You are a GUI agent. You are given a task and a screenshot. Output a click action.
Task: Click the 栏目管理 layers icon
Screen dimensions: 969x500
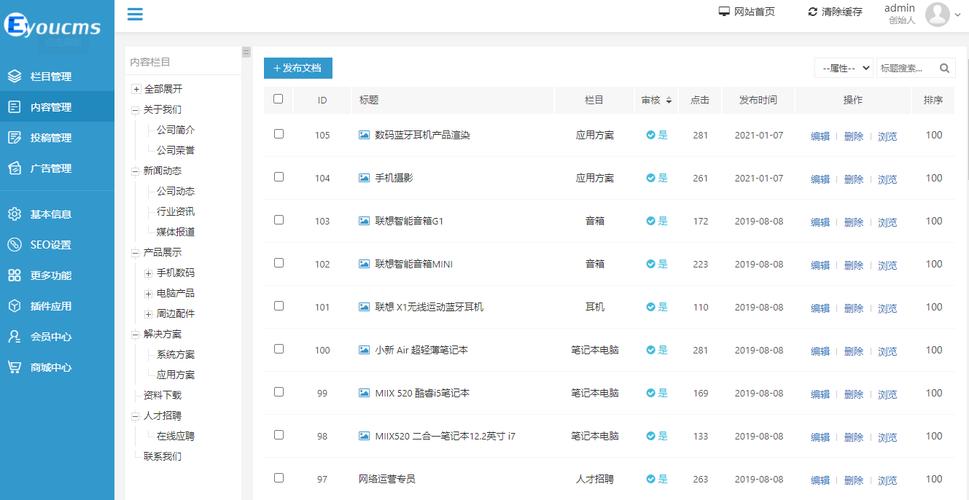14,77
